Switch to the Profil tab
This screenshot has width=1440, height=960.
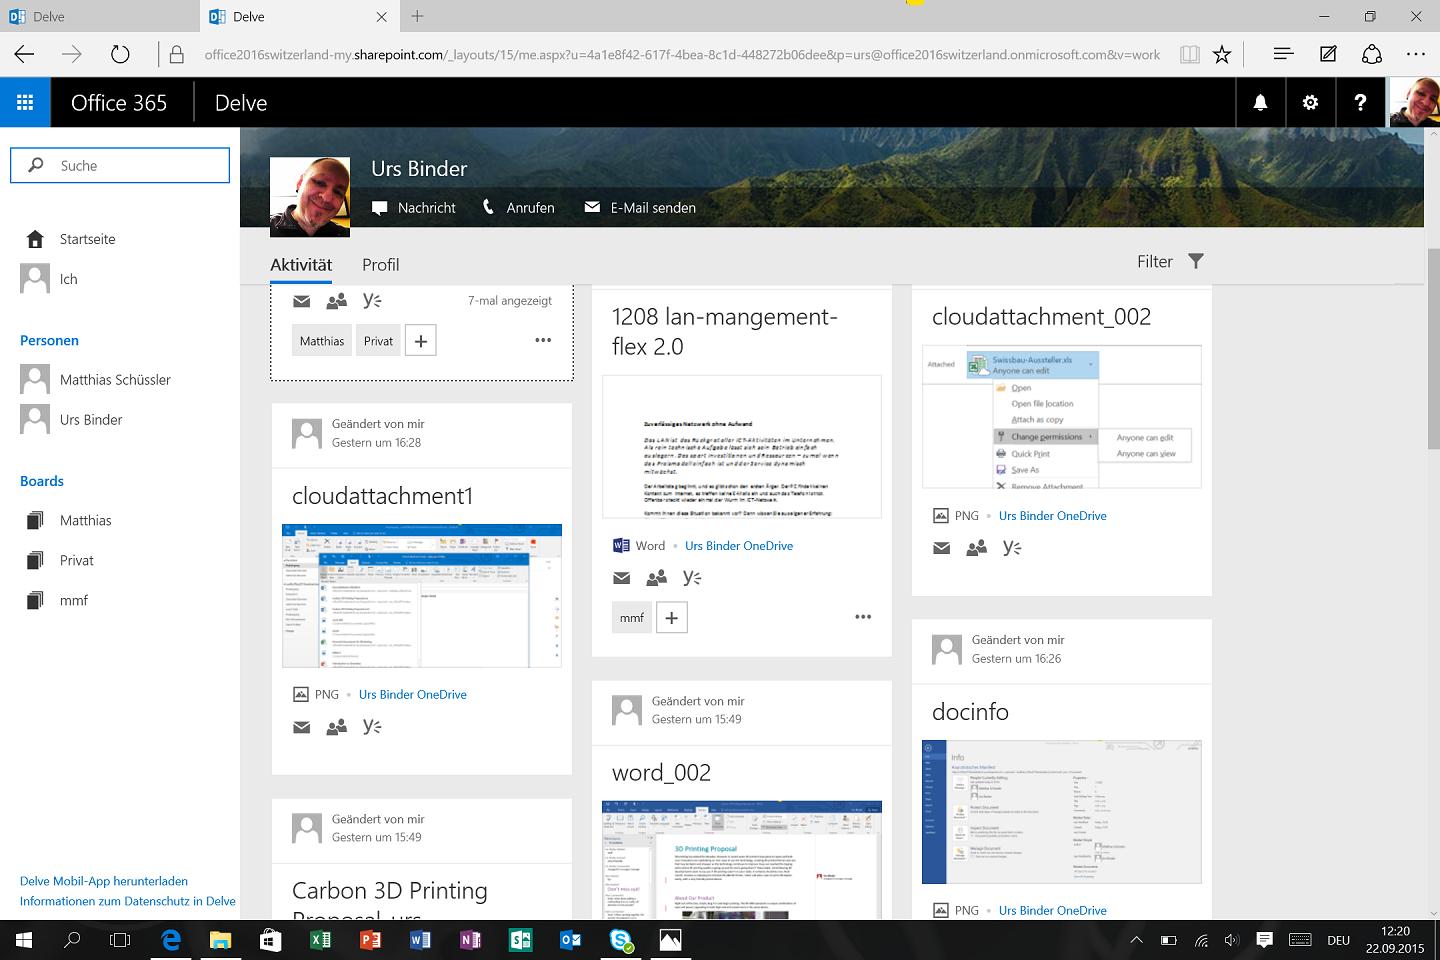380,265
